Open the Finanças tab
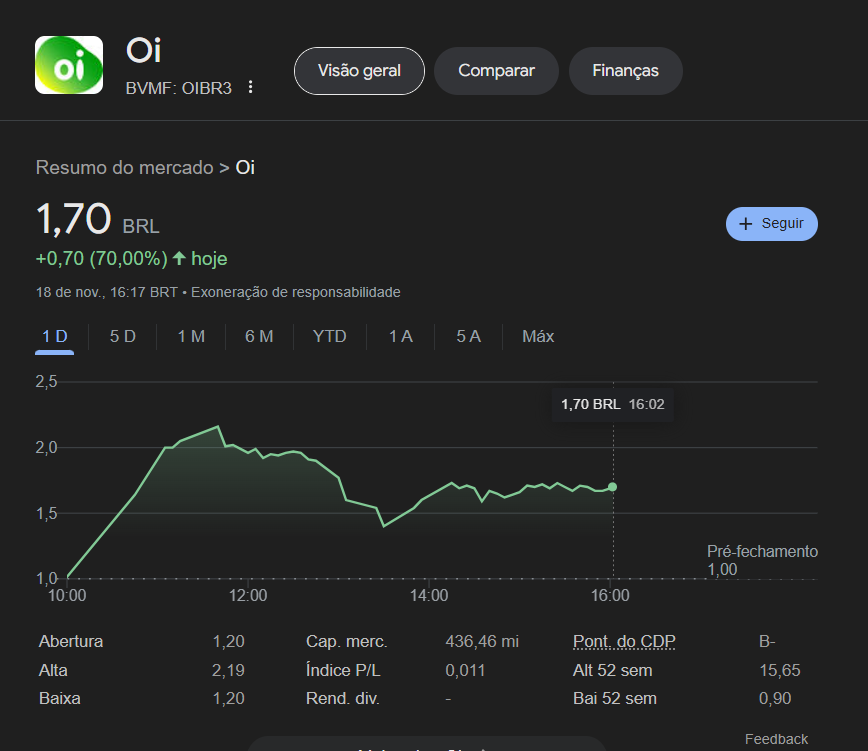This screenshot has width=868, height=751. coord(625,71)
